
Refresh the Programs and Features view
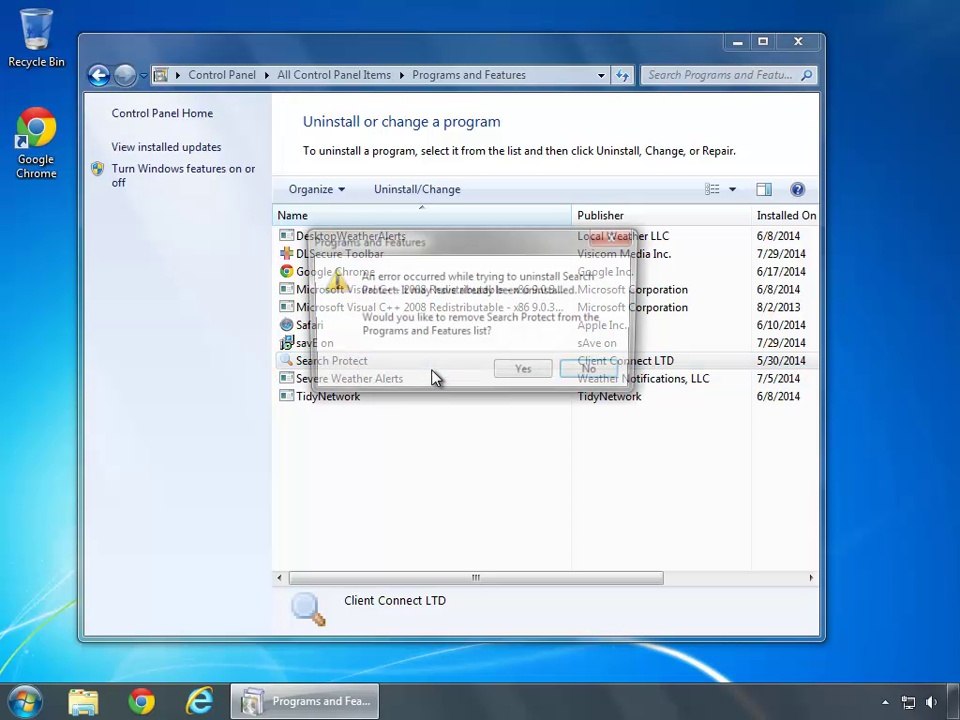click(622, 75)
